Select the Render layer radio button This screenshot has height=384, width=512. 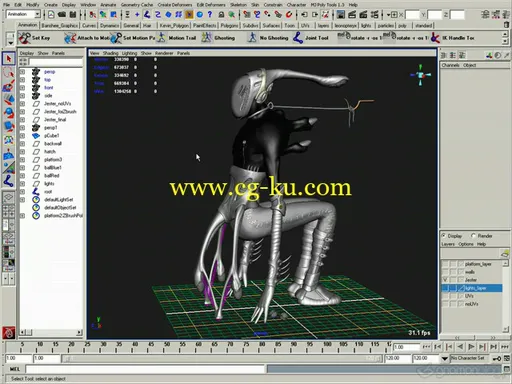(473, 236)
